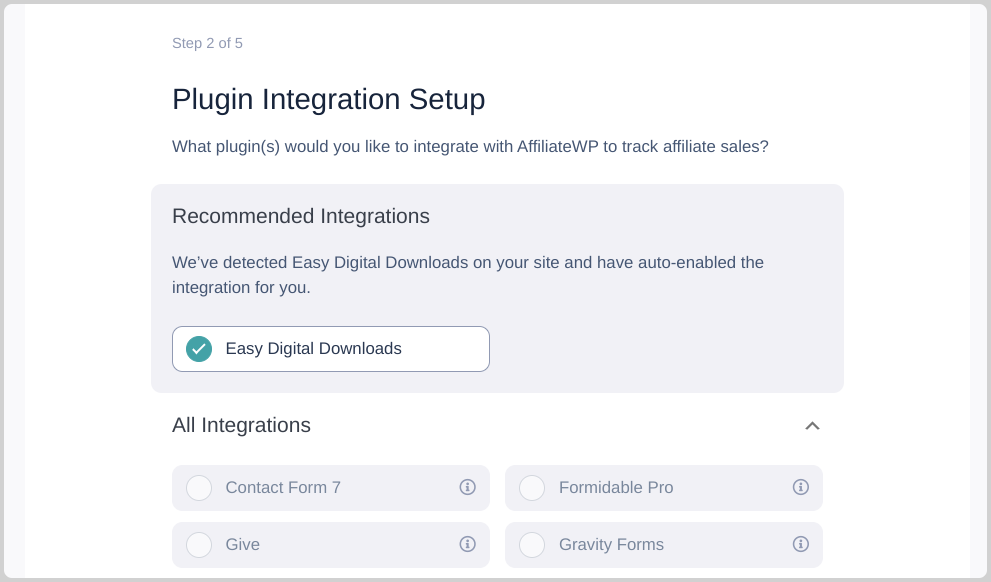Select the Gravity Forms label
991x582 pixels.
click(611, 545)
